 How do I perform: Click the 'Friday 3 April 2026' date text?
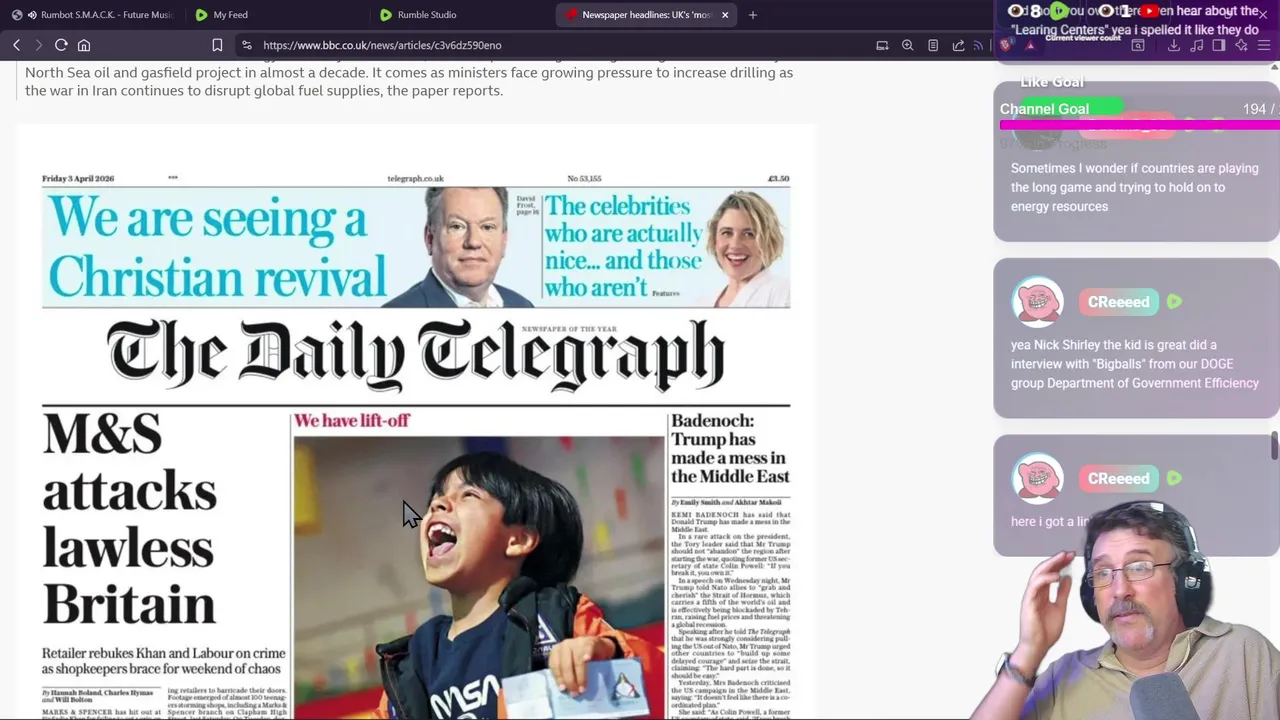(x=78, y=178)
